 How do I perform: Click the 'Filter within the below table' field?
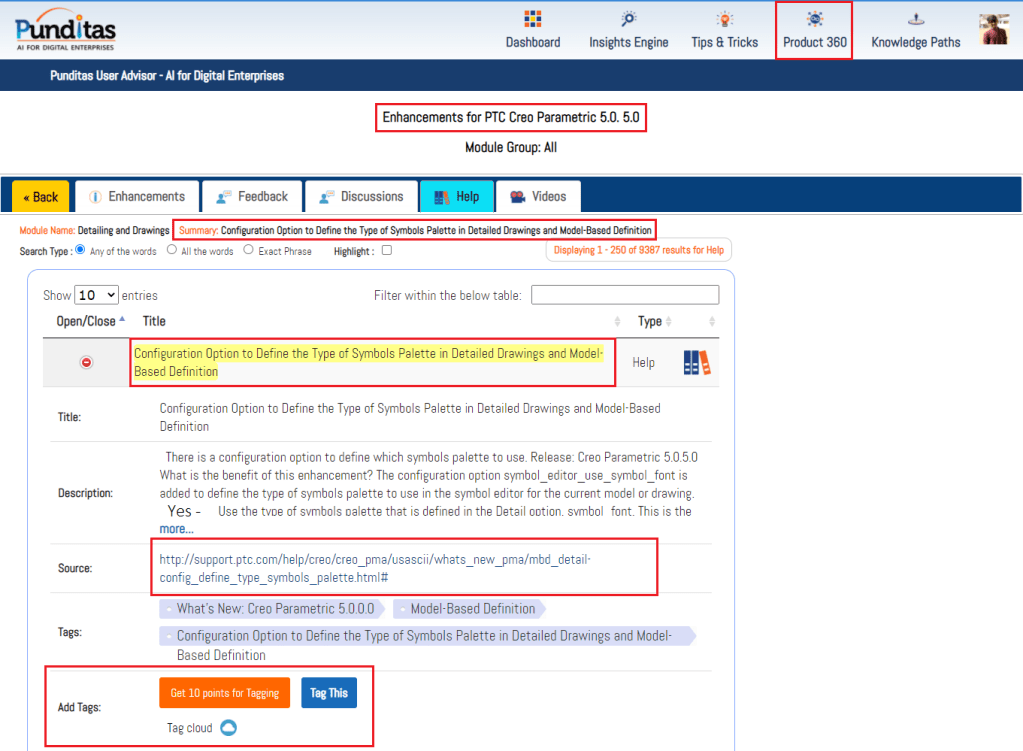click(625, 295)
